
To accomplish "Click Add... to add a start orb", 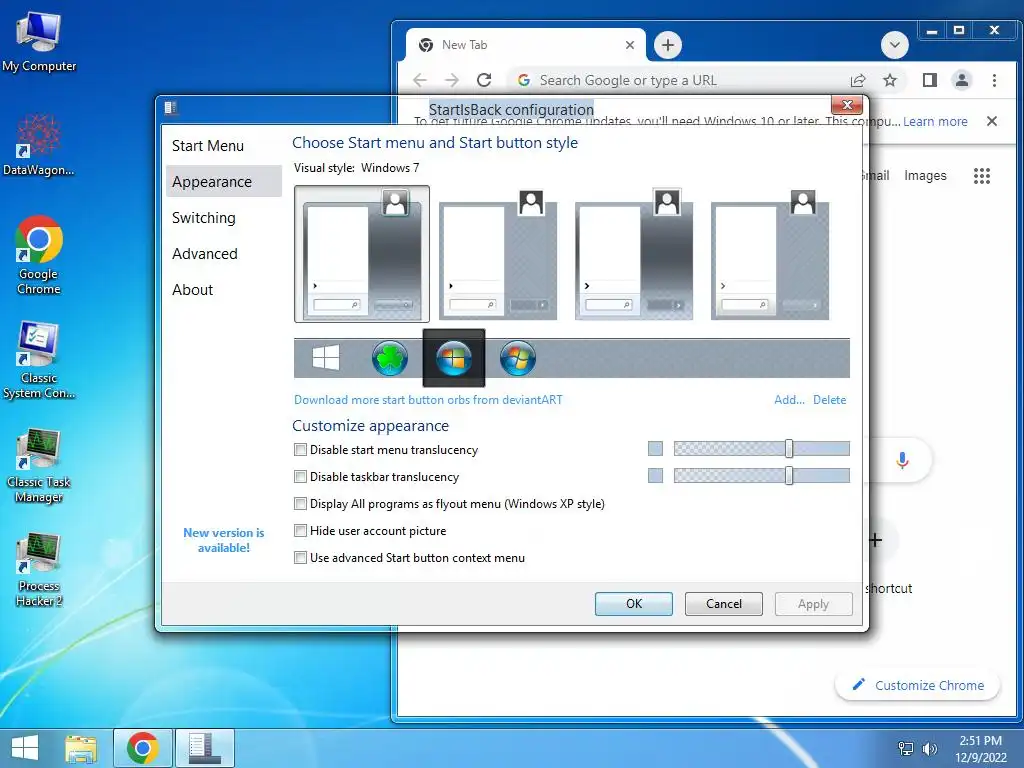I will coord(789,400).
